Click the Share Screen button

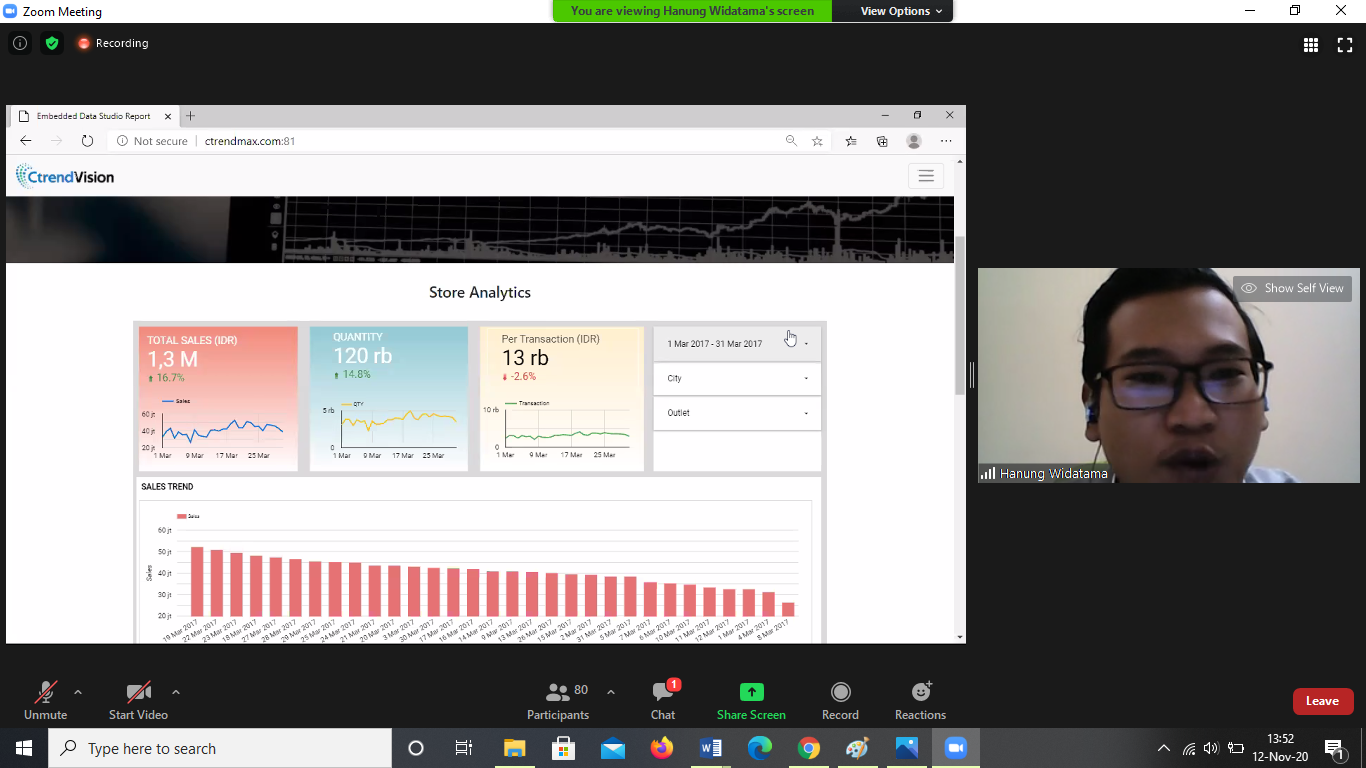pyautogui.click(x=751, y=701)
